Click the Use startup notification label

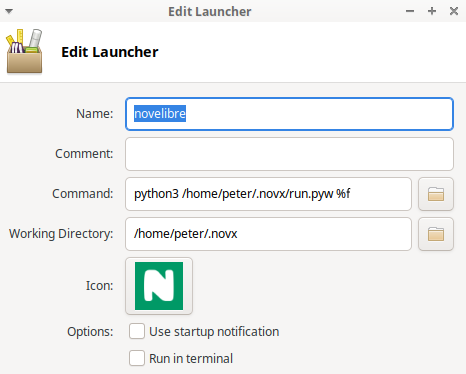(214, 332)
